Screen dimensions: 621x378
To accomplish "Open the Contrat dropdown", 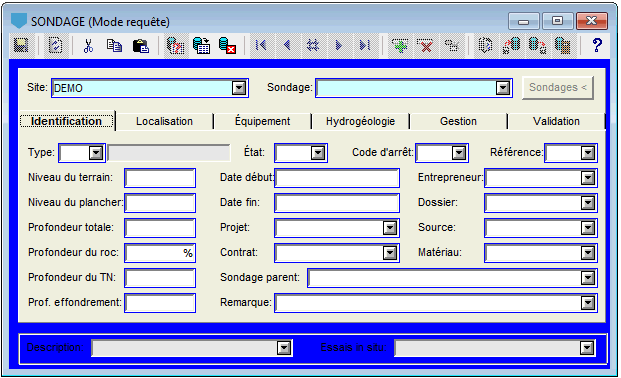I will tap(390, 253).
